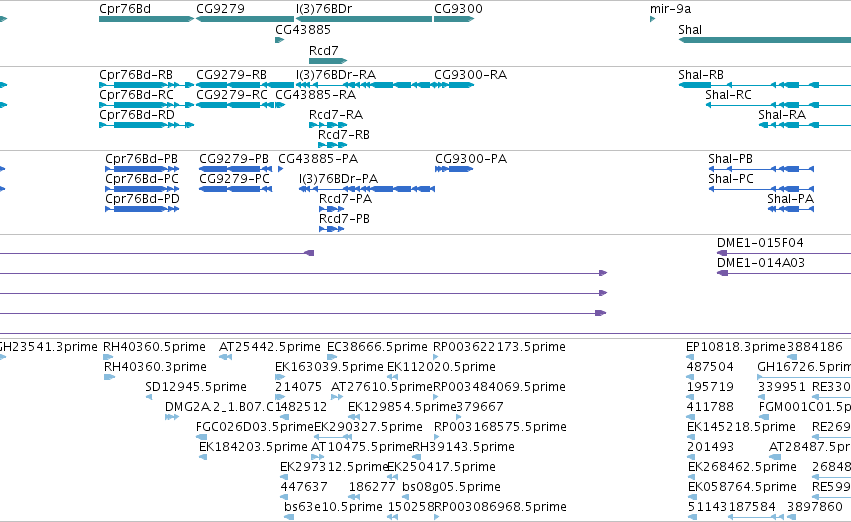This screenshot has height=522, width=851.
Task: Click the Shal-PA protein label
Action: point(791,199)
